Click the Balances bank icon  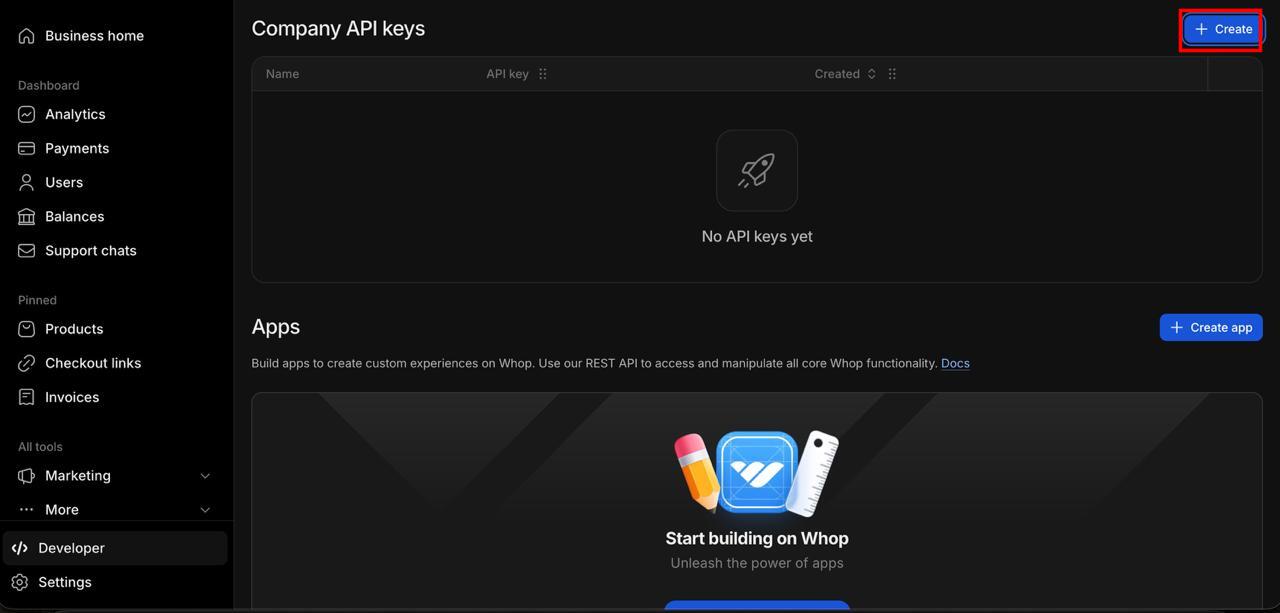point(26,216)
